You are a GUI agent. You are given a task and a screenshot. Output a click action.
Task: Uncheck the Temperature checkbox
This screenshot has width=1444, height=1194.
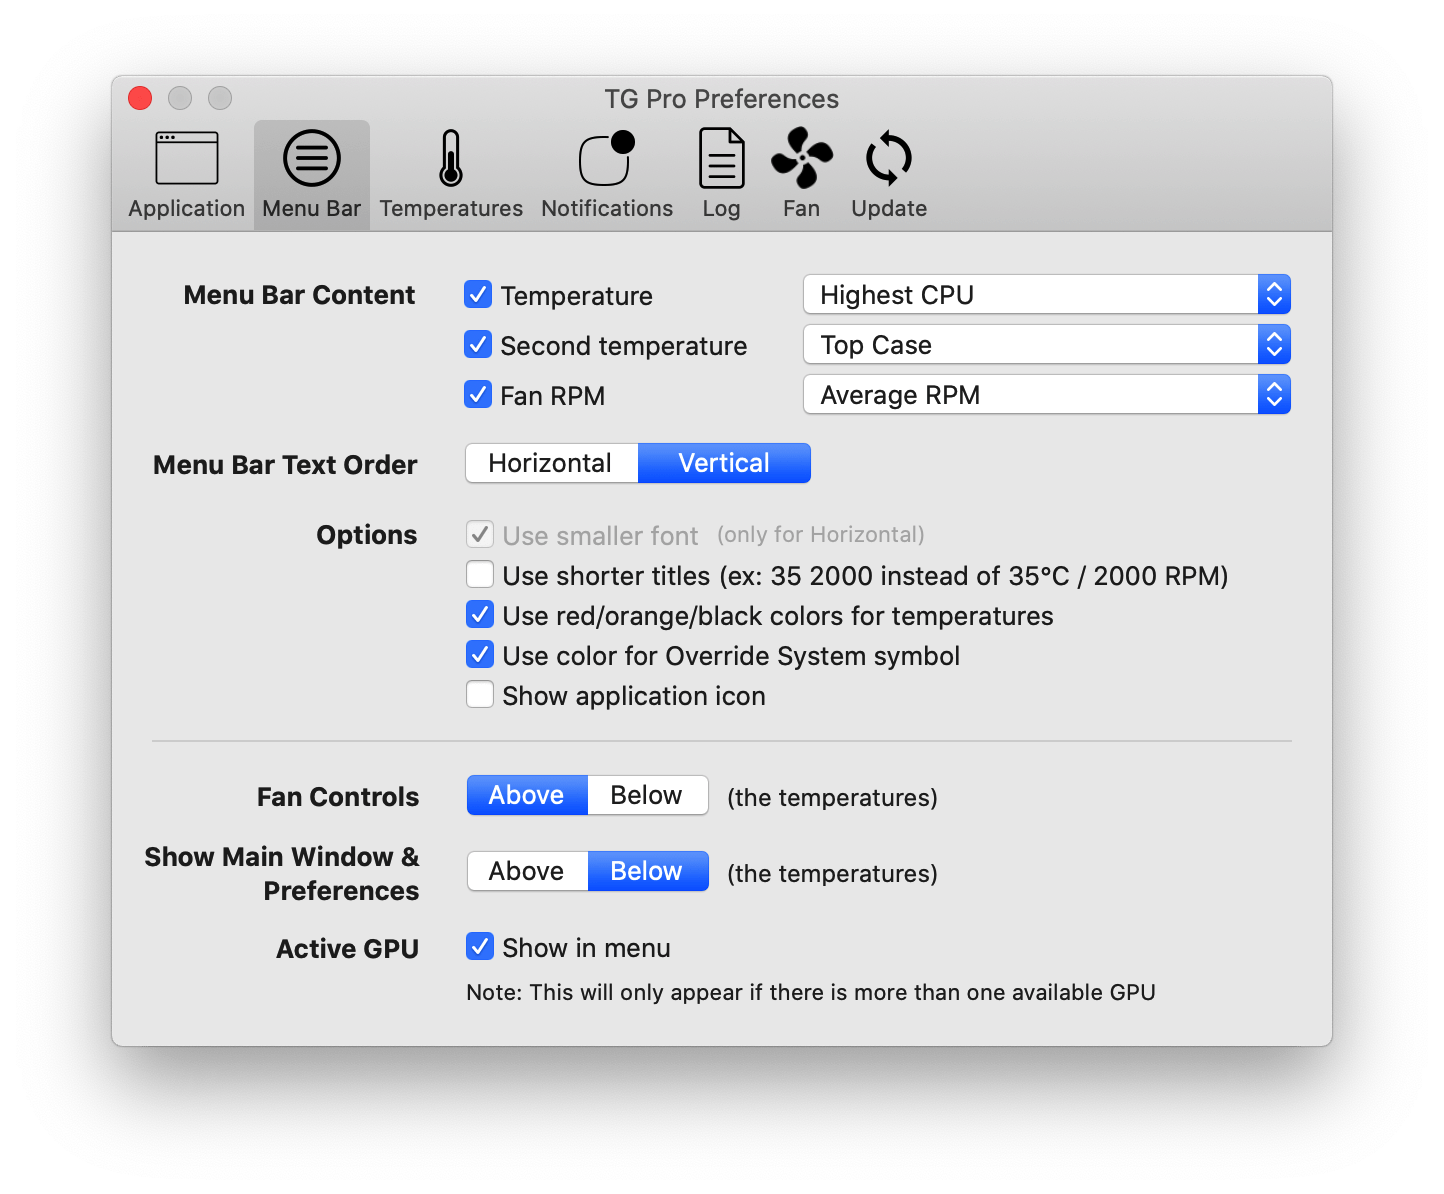click(478, 295)
